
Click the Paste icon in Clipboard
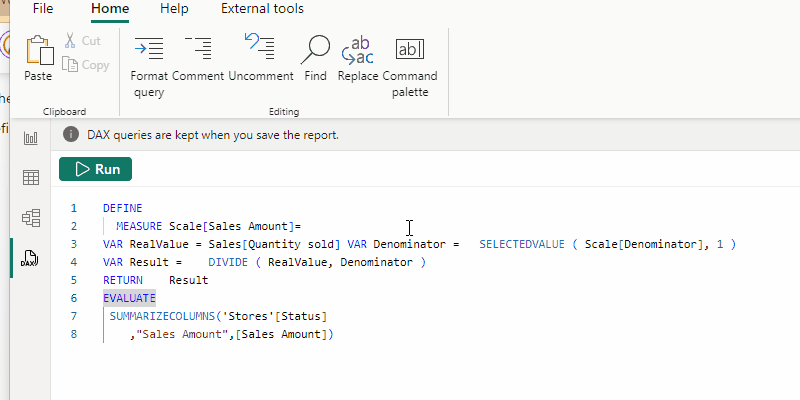click(x=38, y=50)
